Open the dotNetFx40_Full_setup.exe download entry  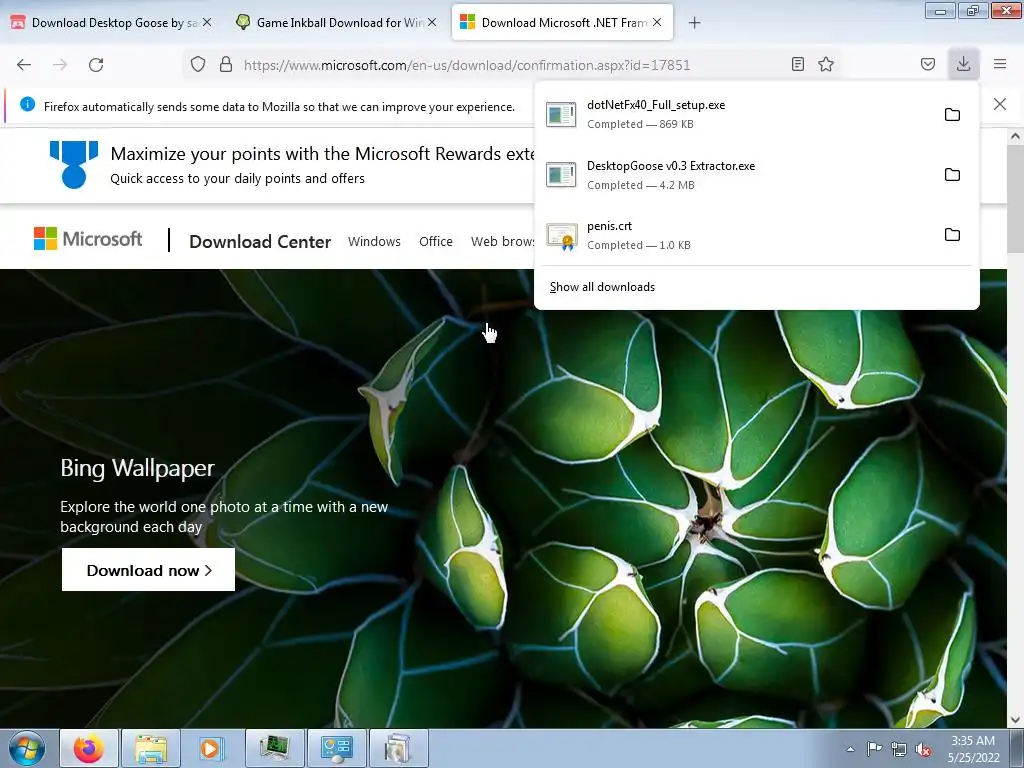pos(736,114)
